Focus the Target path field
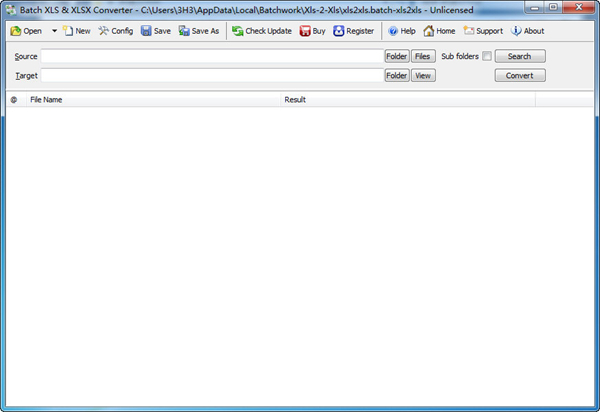Viewport: 600px width, 412px height. (212, 75)
